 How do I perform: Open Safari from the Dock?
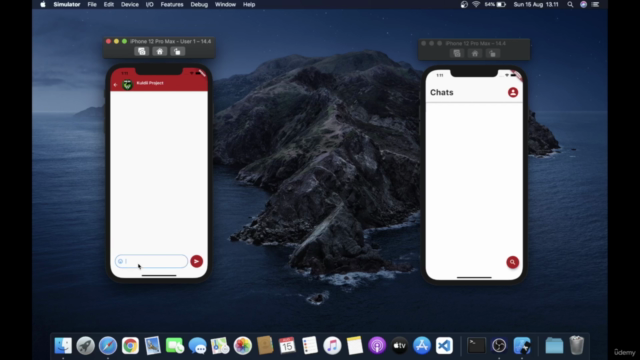coord(108,346)
